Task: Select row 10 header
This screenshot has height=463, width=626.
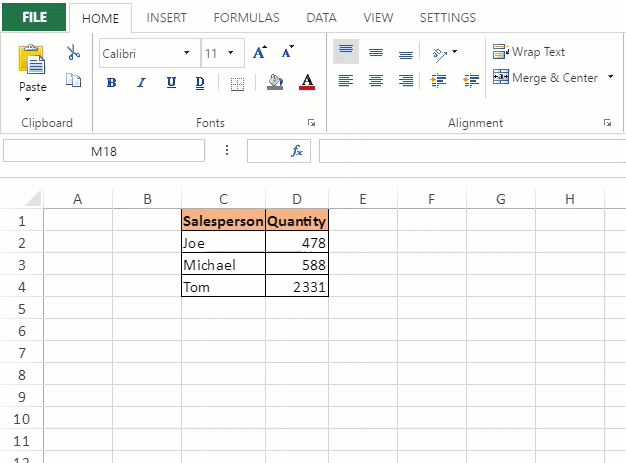Action: click(22, 419)
